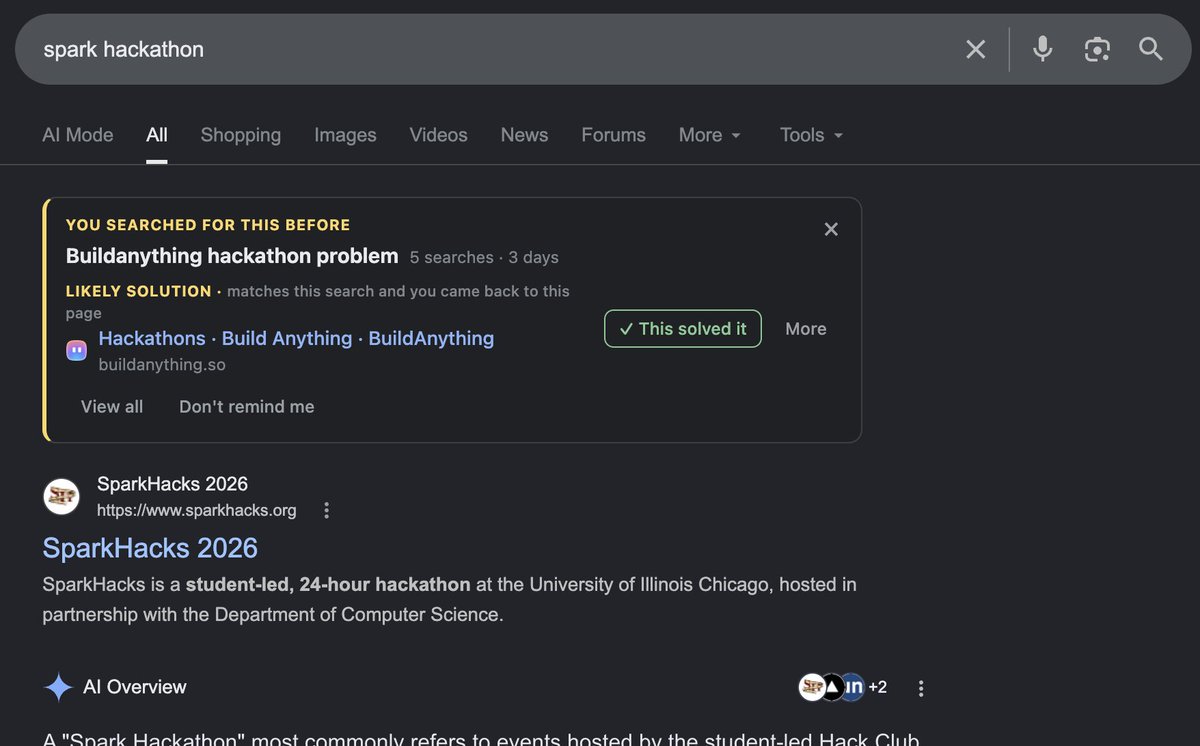Click the sparkhacks.org URL
This screenshot has width=1200, height=746.
[x=197, y=511]
